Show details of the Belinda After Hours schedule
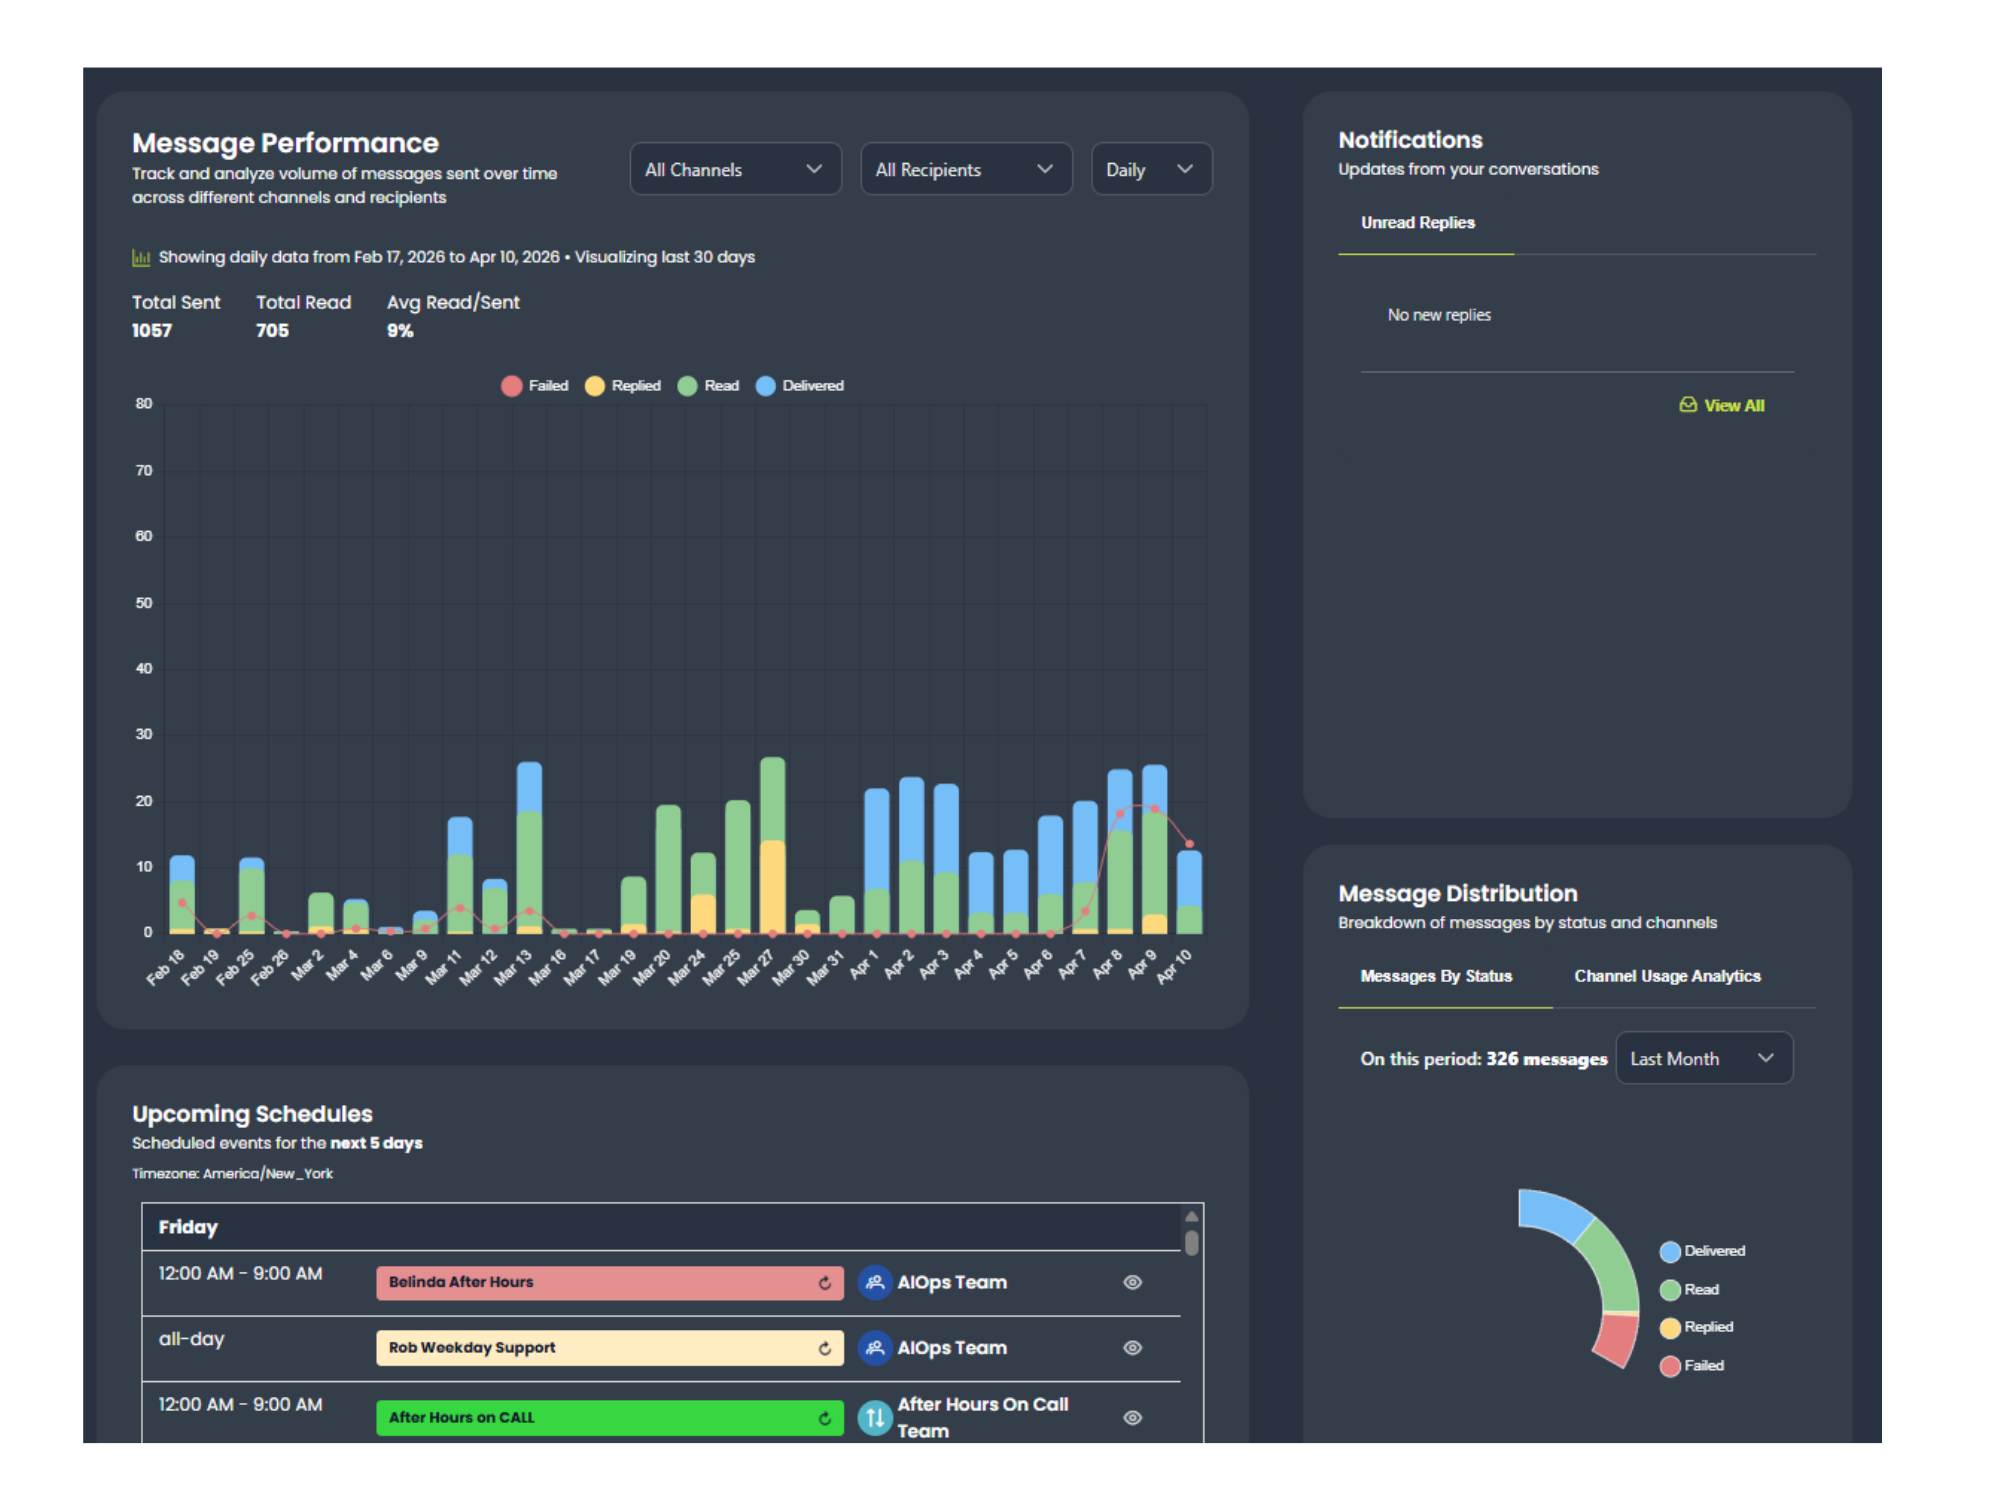Image resolution: width=2000 pixels, height=1511 pixels. pyautogui.click(x=1133, y=1282)
